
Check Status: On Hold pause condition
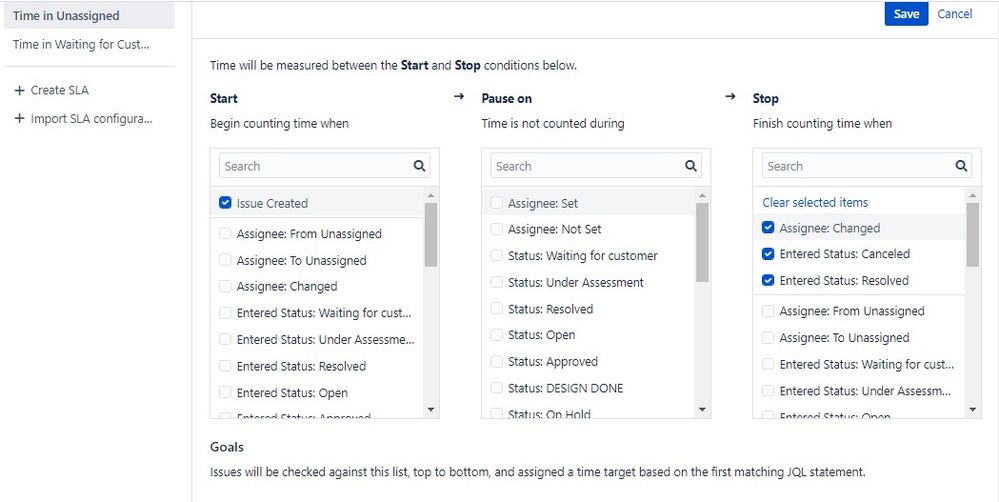[497, 413]
